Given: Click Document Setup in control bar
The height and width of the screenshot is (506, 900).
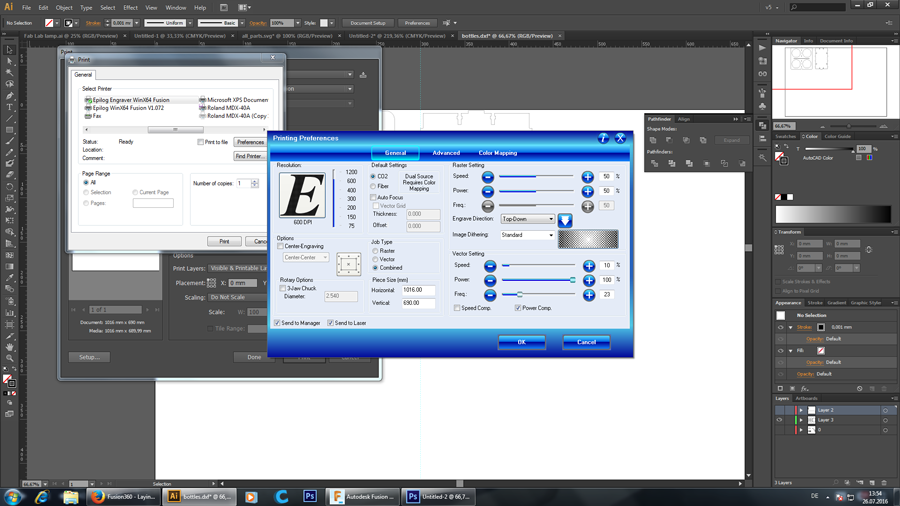Looking at the screenshot, I should point(368,23).
